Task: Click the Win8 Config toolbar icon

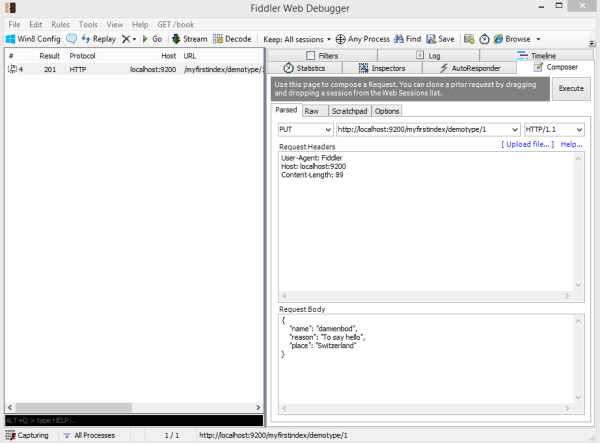Action: (11, 39)
